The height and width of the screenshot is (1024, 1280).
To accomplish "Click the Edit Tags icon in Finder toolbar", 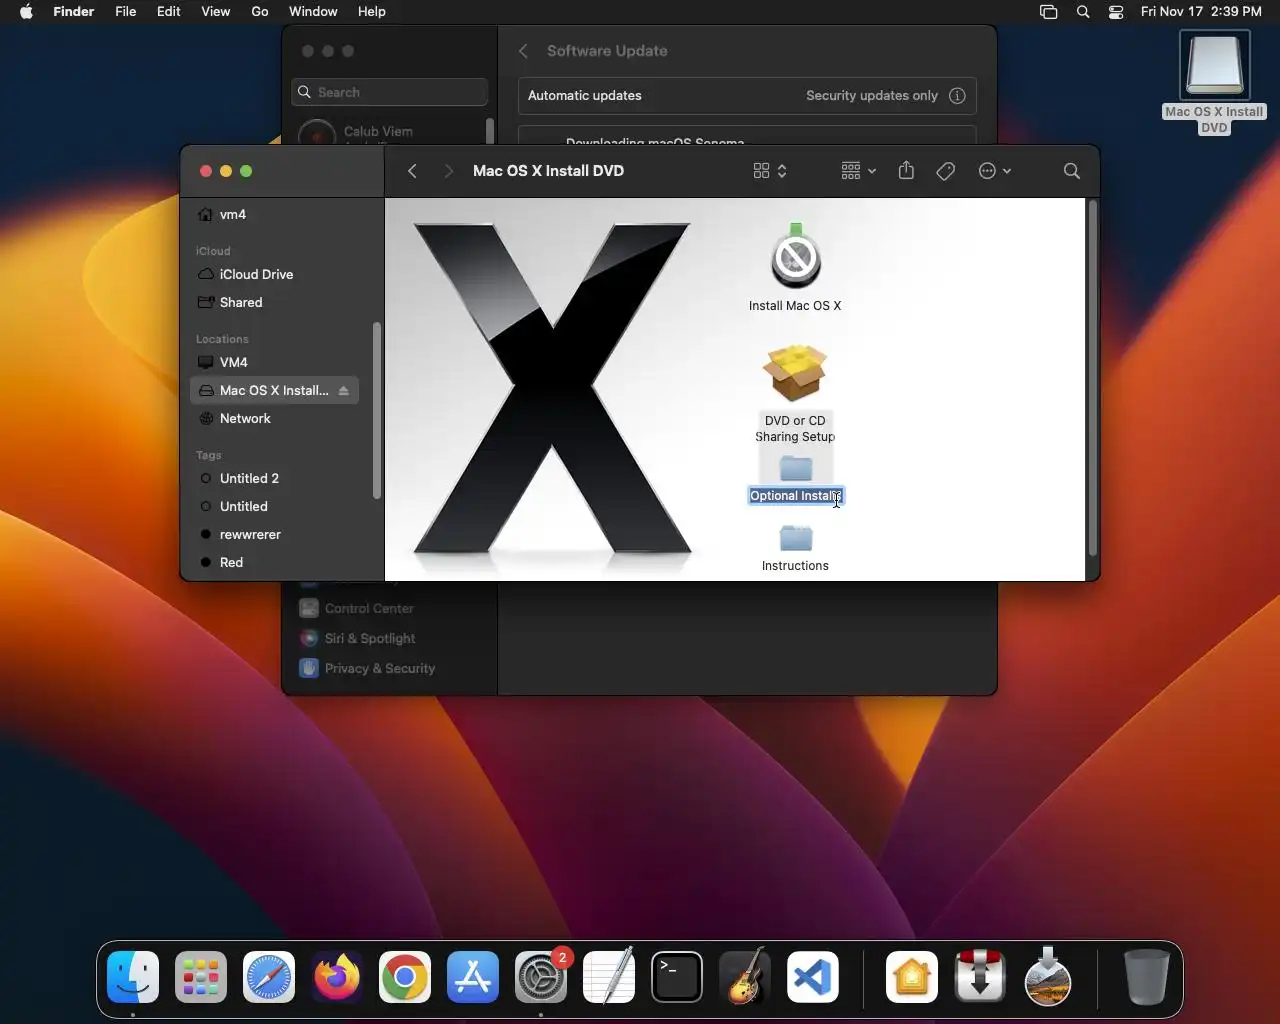I will click(946, 171).
